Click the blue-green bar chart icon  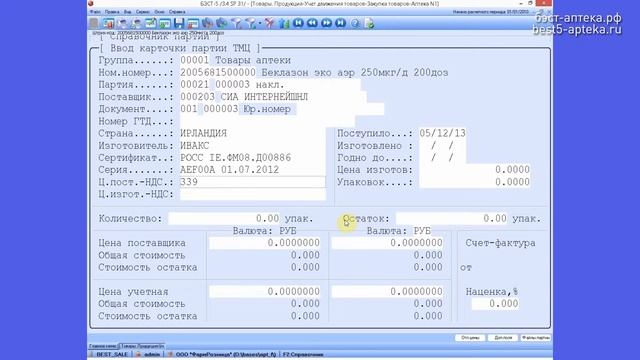(x=284, y=23)
